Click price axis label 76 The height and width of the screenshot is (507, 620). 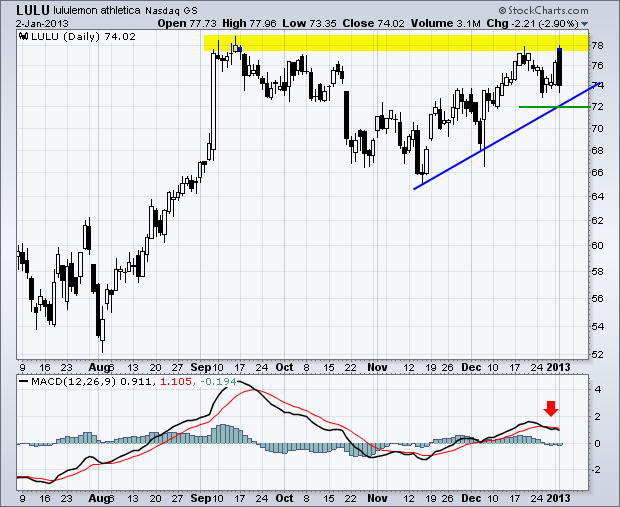click(x=598, y=65)
